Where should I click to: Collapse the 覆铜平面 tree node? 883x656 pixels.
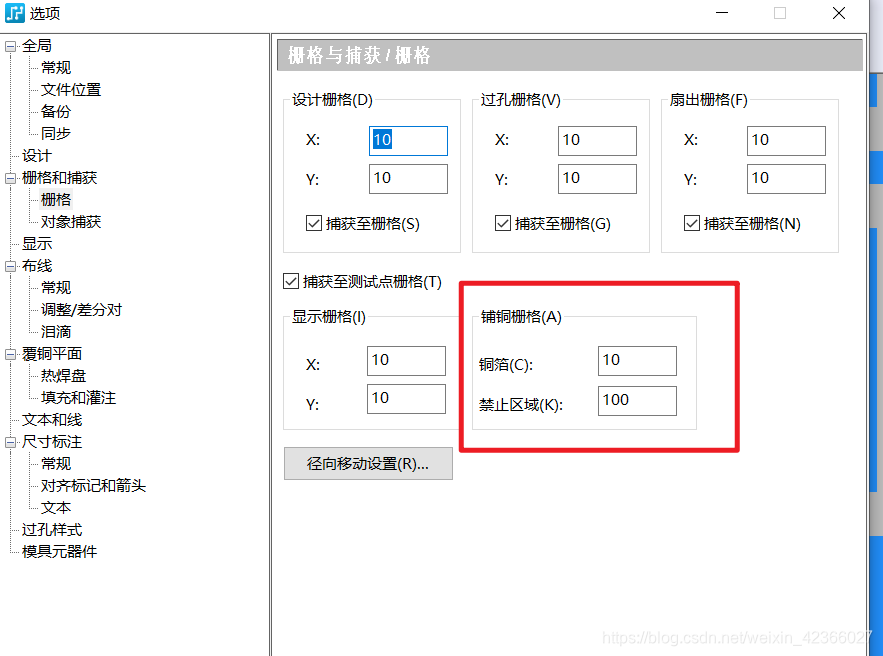[10, 354]
